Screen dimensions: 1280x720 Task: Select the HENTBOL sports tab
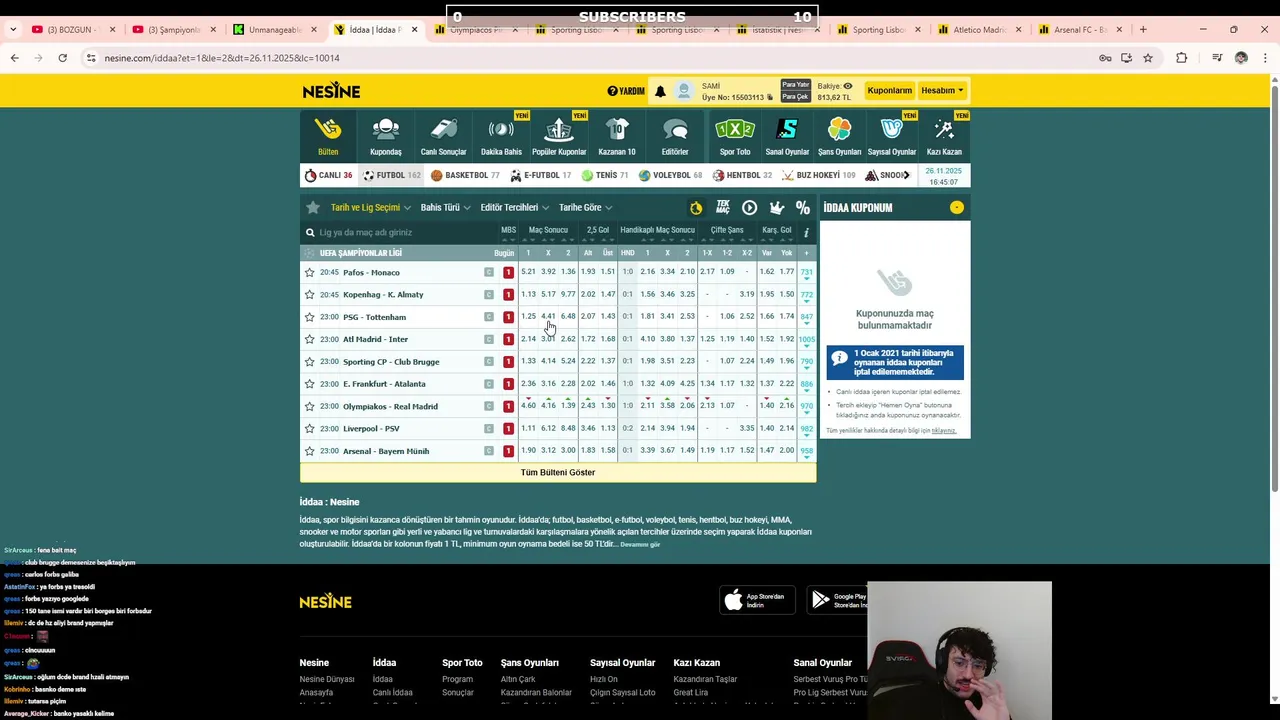(x=742, y=175)
